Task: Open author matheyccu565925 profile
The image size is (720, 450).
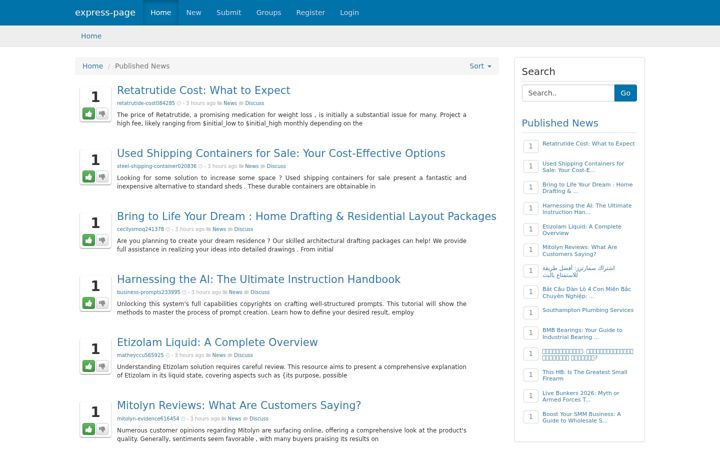Action: point(140,355)
